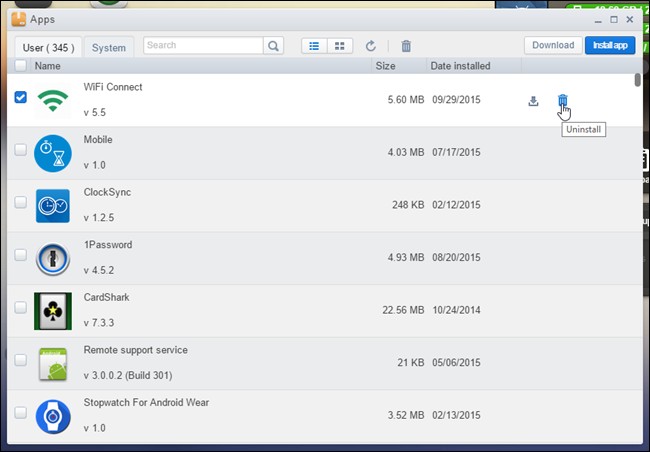Click the 22.56 MB size value
The width and height of the screenshot is (650, 452).
[x=403, y=310]
